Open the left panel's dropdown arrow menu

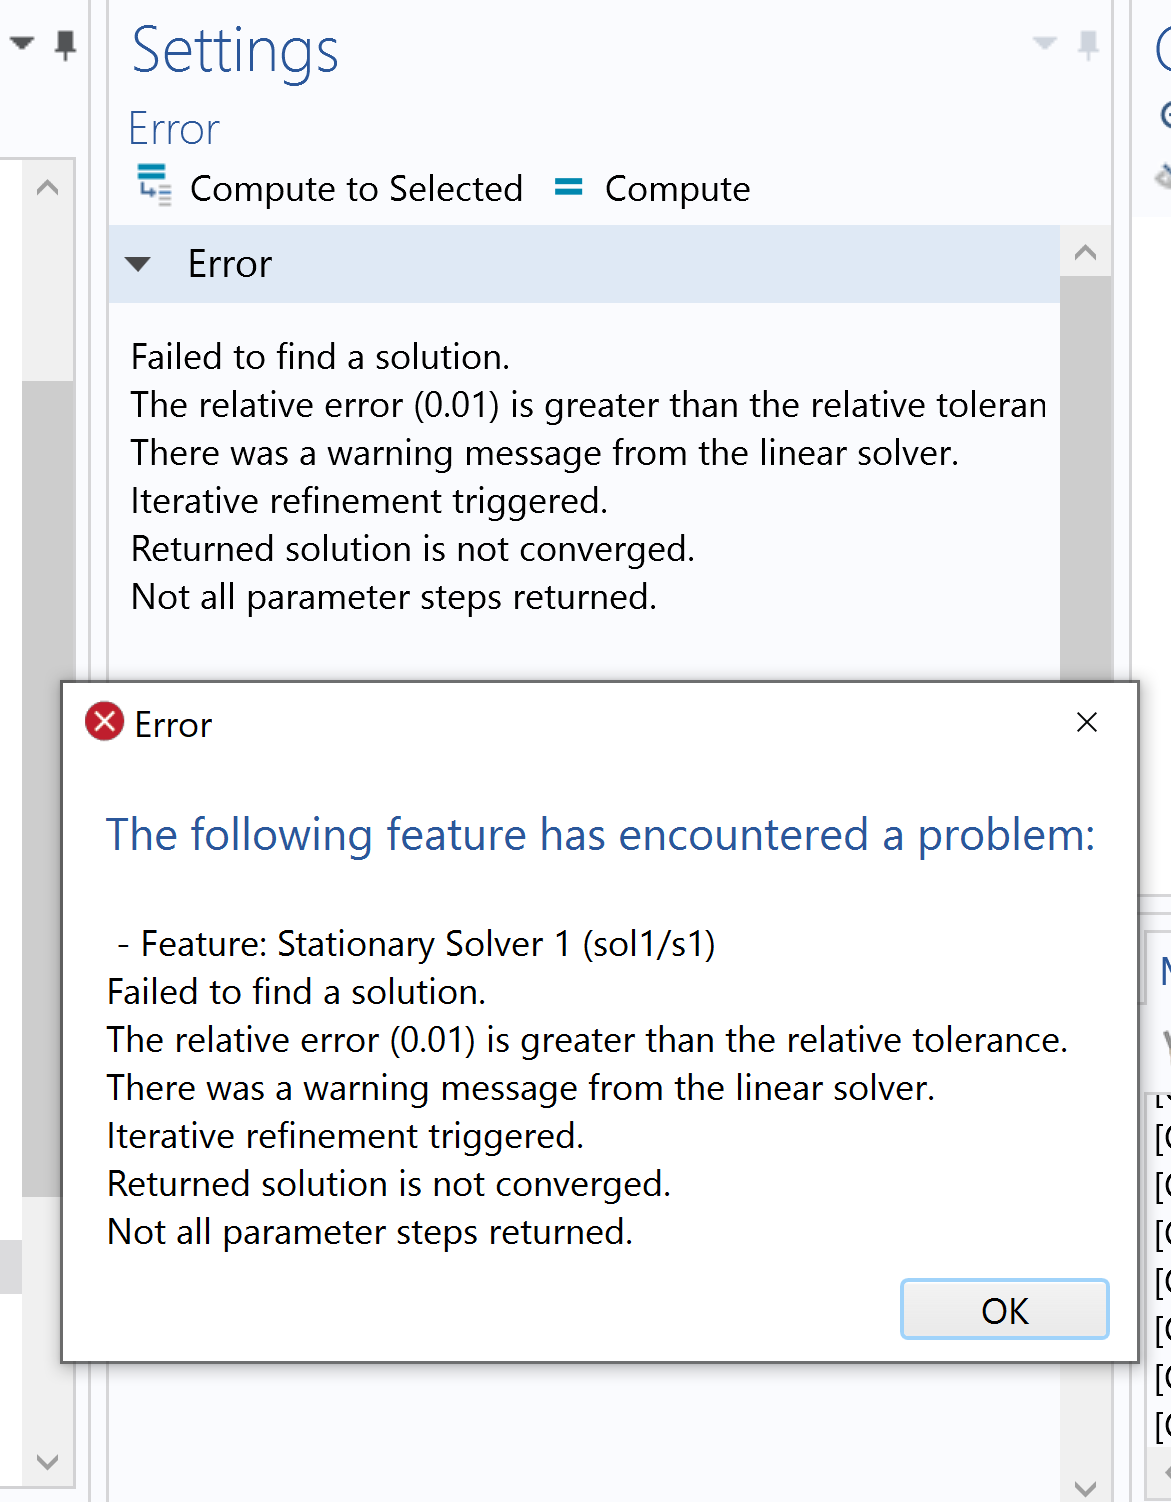[22, 43]
